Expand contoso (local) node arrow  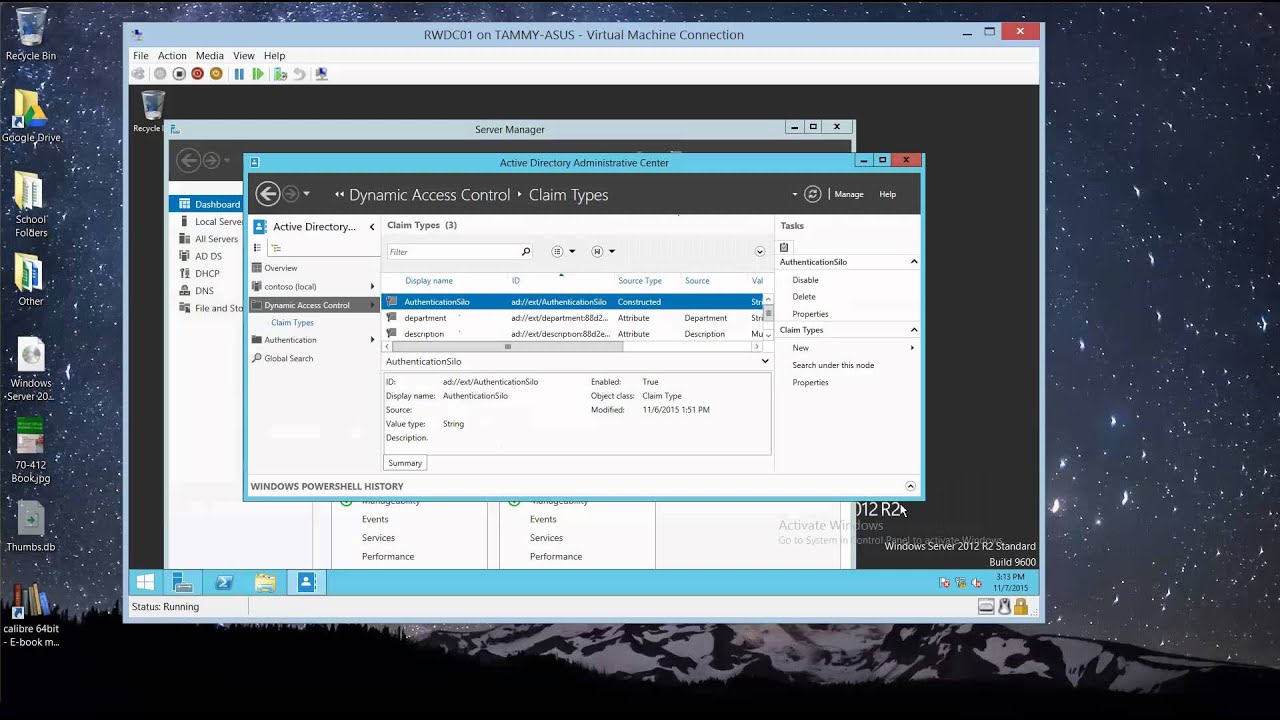tap(372, 287)
